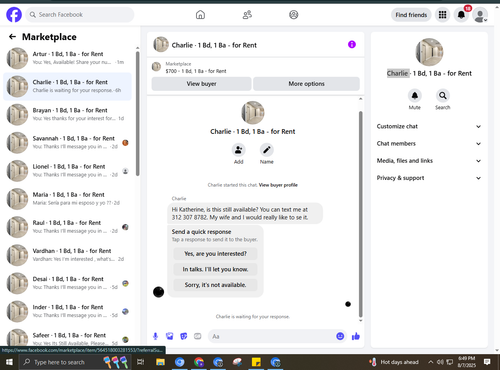Screen dimensions: 500x370
Task: Open Savannah's rental conversation
Action: [67, 142]
